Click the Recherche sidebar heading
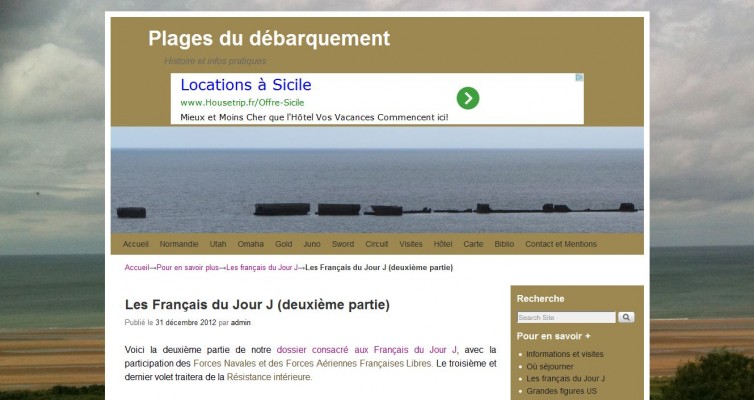This screenshot has width=754, height=400. pos(540,299)
